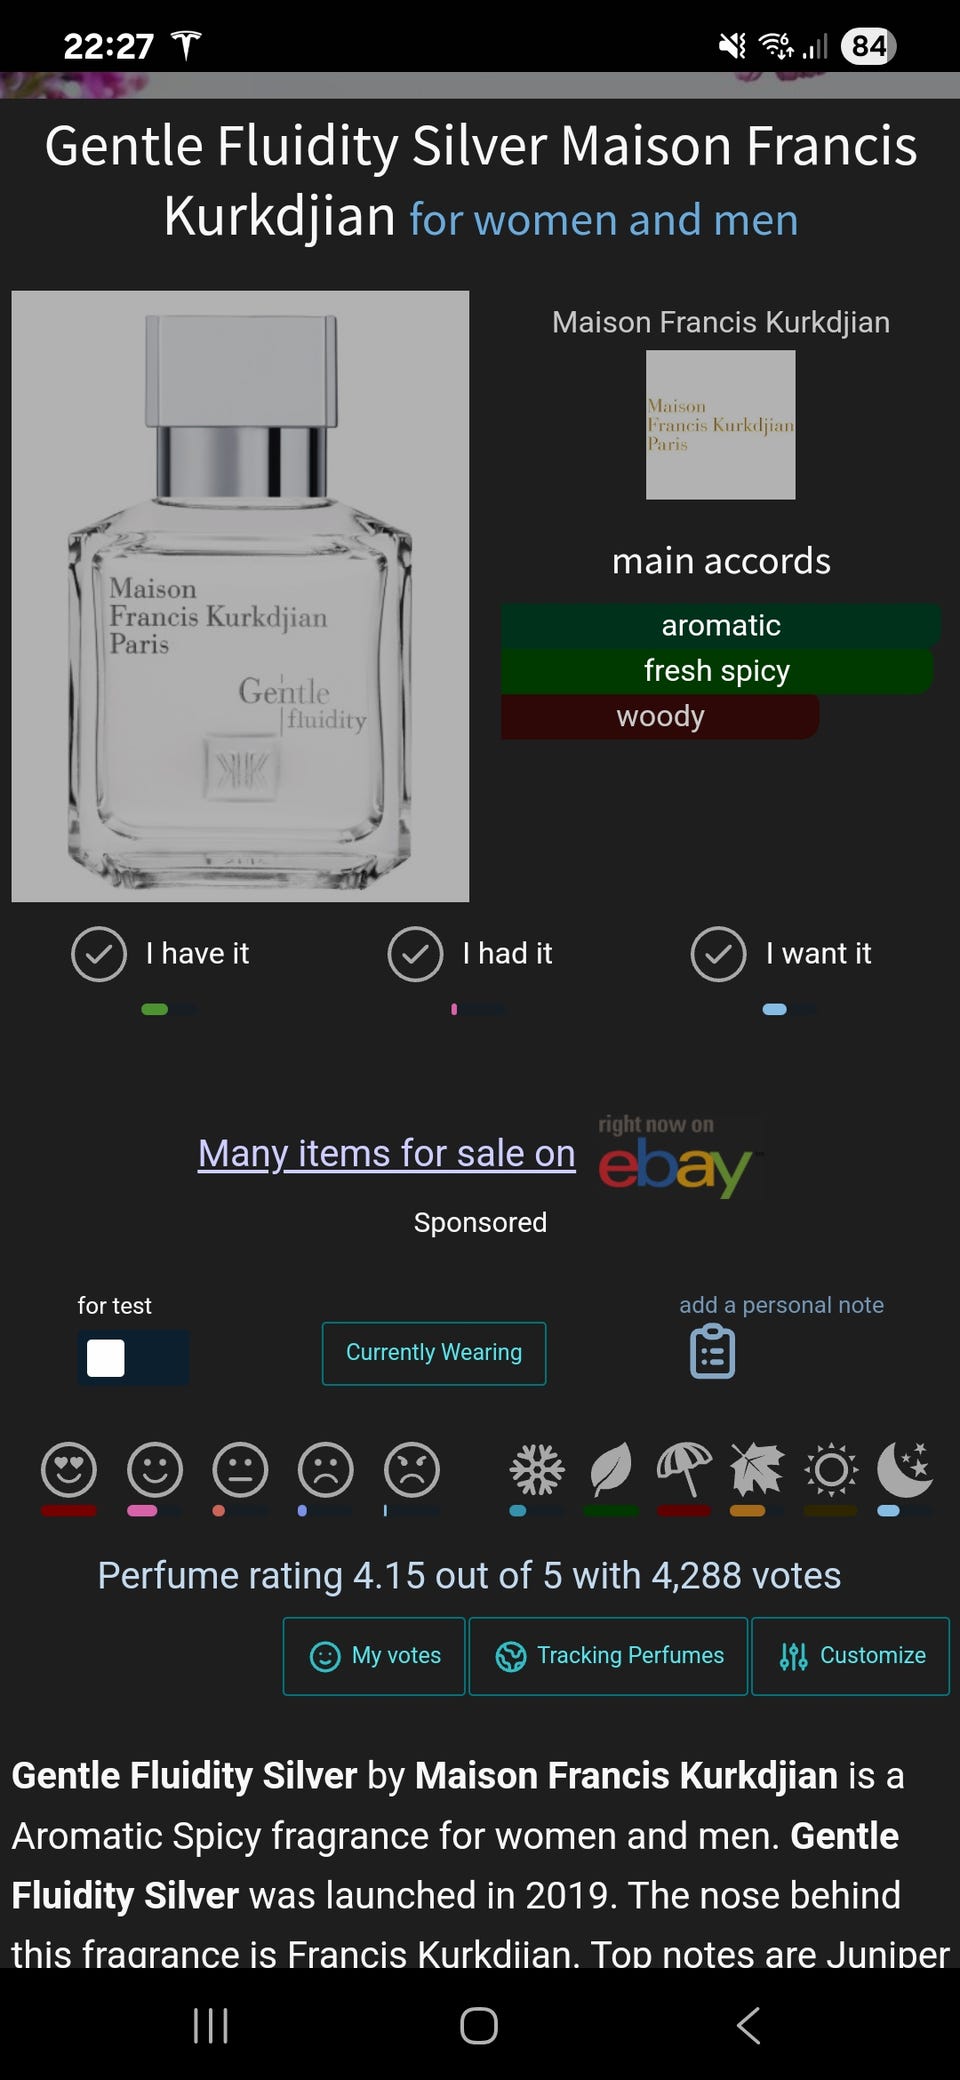Open the My votes button
This screenshot has width=960, height=2080.
[374, 1656]
